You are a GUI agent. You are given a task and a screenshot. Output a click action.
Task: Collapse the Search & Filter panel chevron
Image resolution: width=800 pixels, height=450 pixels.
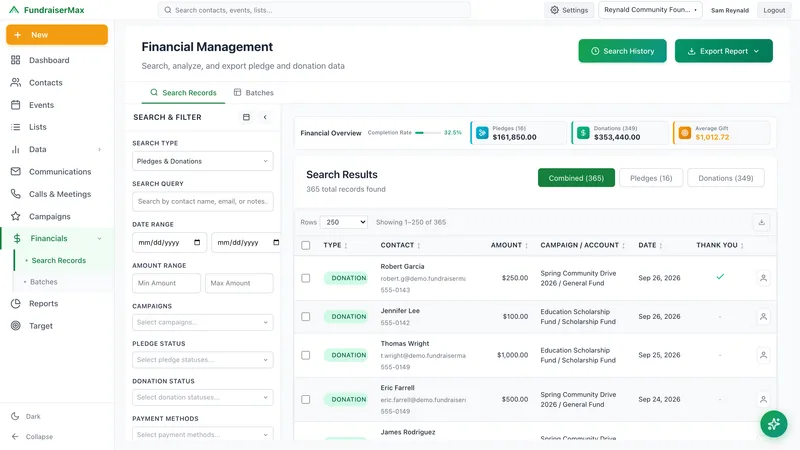265,117
